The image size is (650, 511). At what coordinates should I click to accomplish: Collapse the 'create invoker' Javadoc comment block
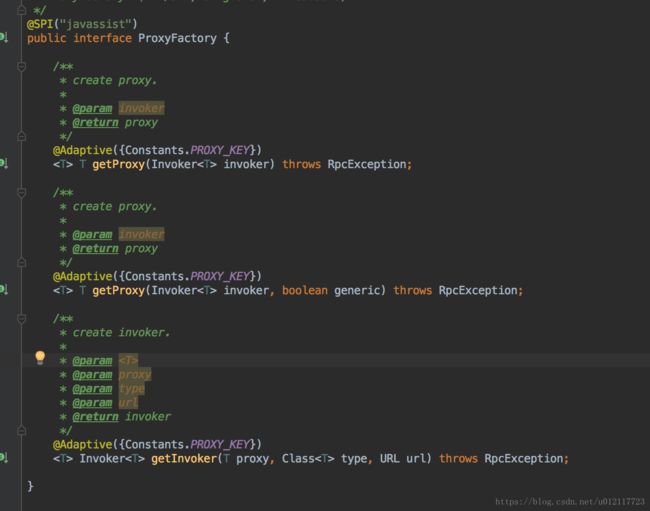click(21, 318)
